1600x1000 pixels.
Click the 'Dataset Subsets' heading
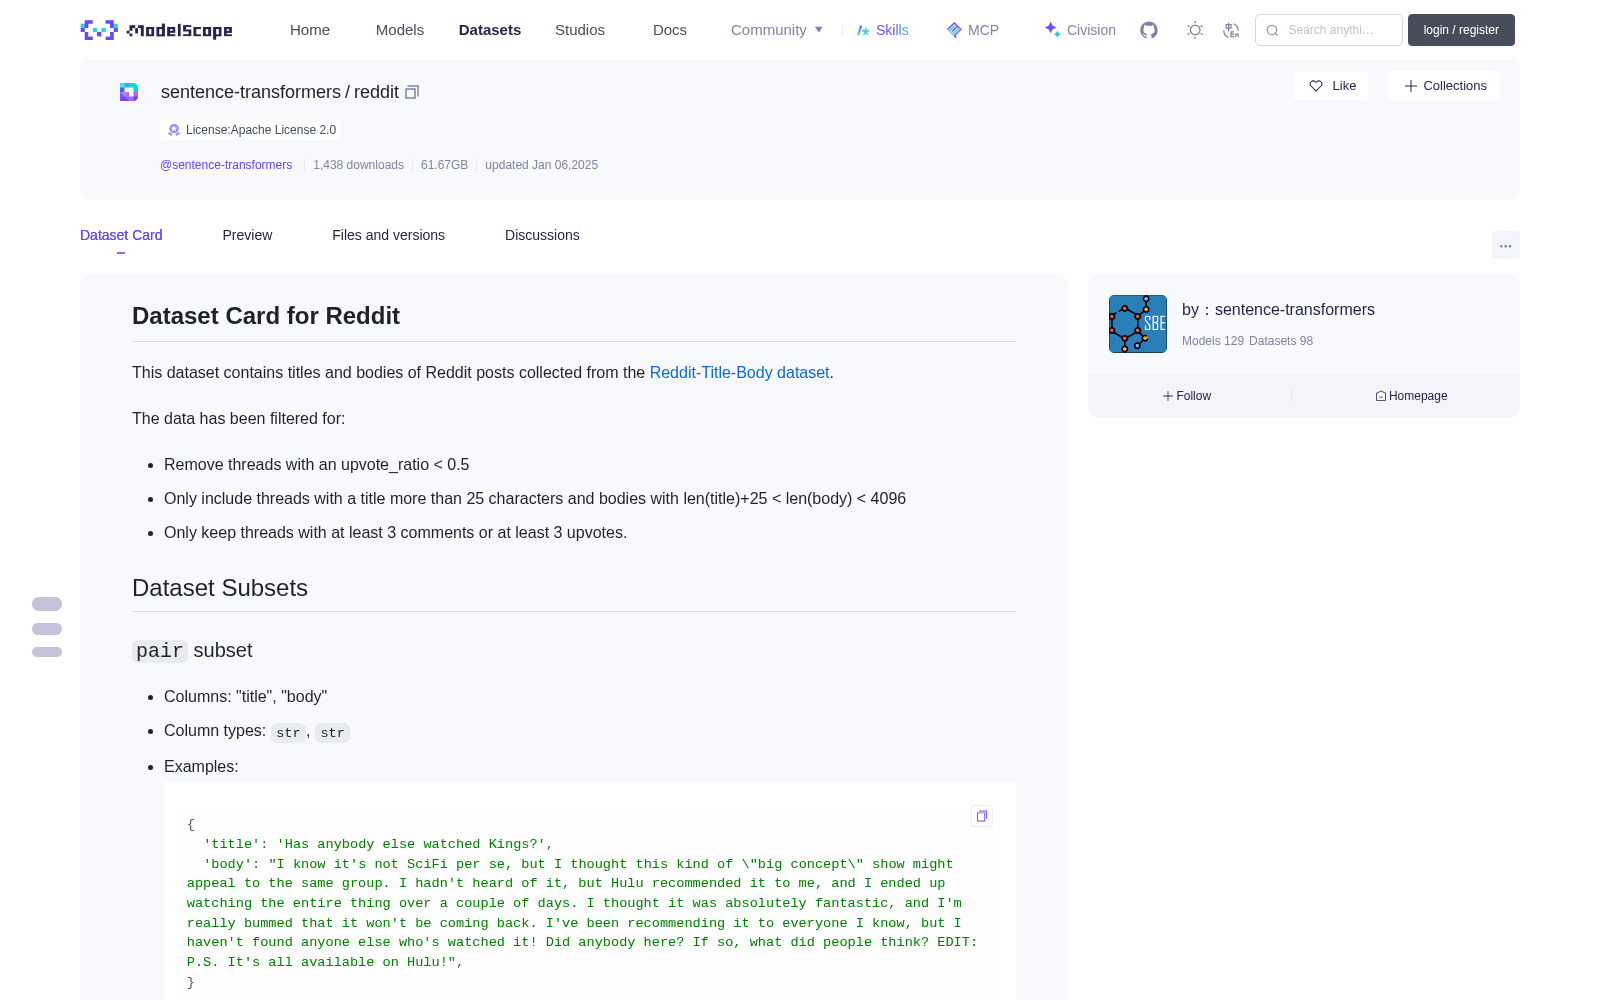[x=220, y=588]
